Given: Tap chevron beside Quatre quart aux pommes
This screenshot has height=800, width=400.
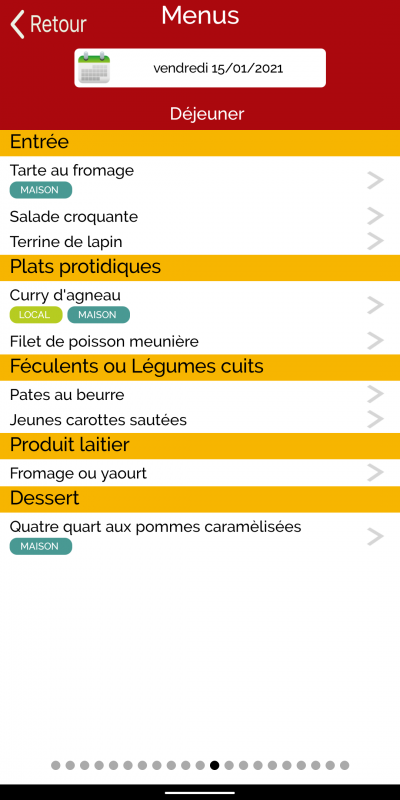Looking at the screenshot, I should 376,536.
